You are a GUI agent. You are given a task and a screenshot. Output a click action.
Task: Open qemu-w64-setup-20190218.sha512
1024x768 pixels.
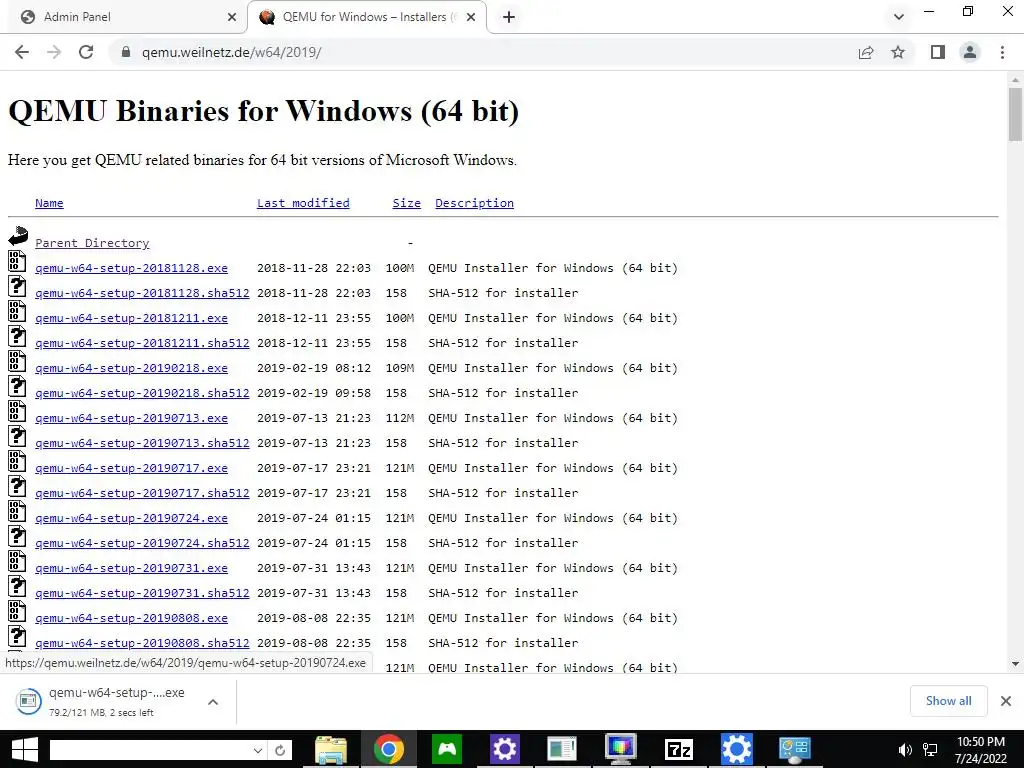[x=142, y=393]
